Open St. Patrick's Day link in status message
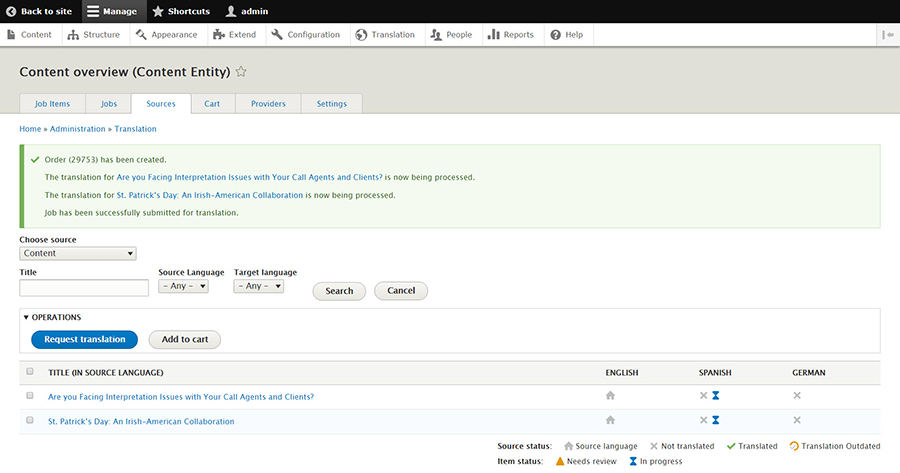The image size is (900, 473). pos(210,195)
